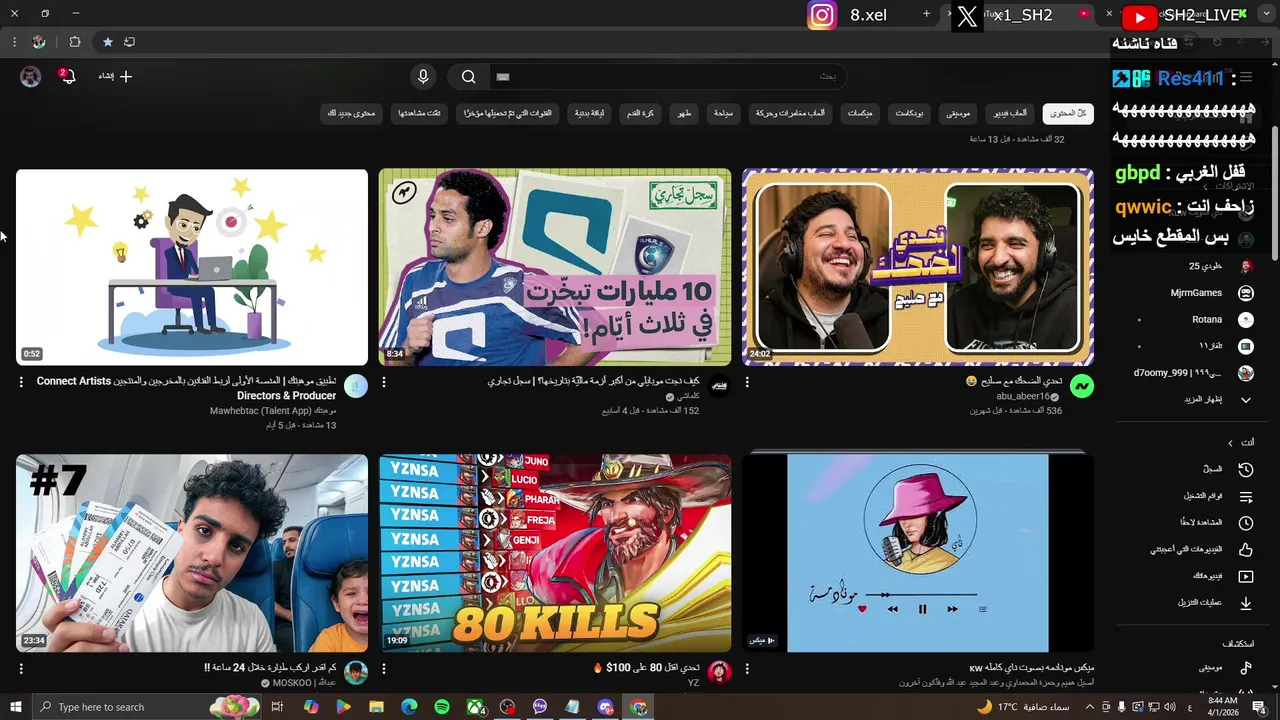Open the account avatar menu
Image resolution: width=1280 pixels, height=720 pixels.
point(31,77)
